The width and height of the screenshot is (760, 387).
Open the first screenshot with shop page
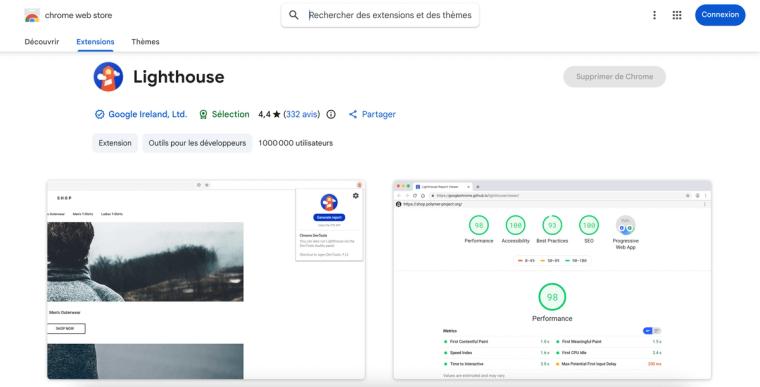click(x=206, y=280)
